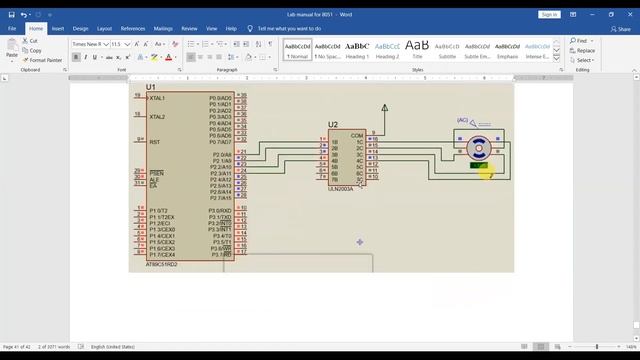The image size is (640, 360).
Task: Switch to Read Mode view
Action: click(x=524, y=347)
